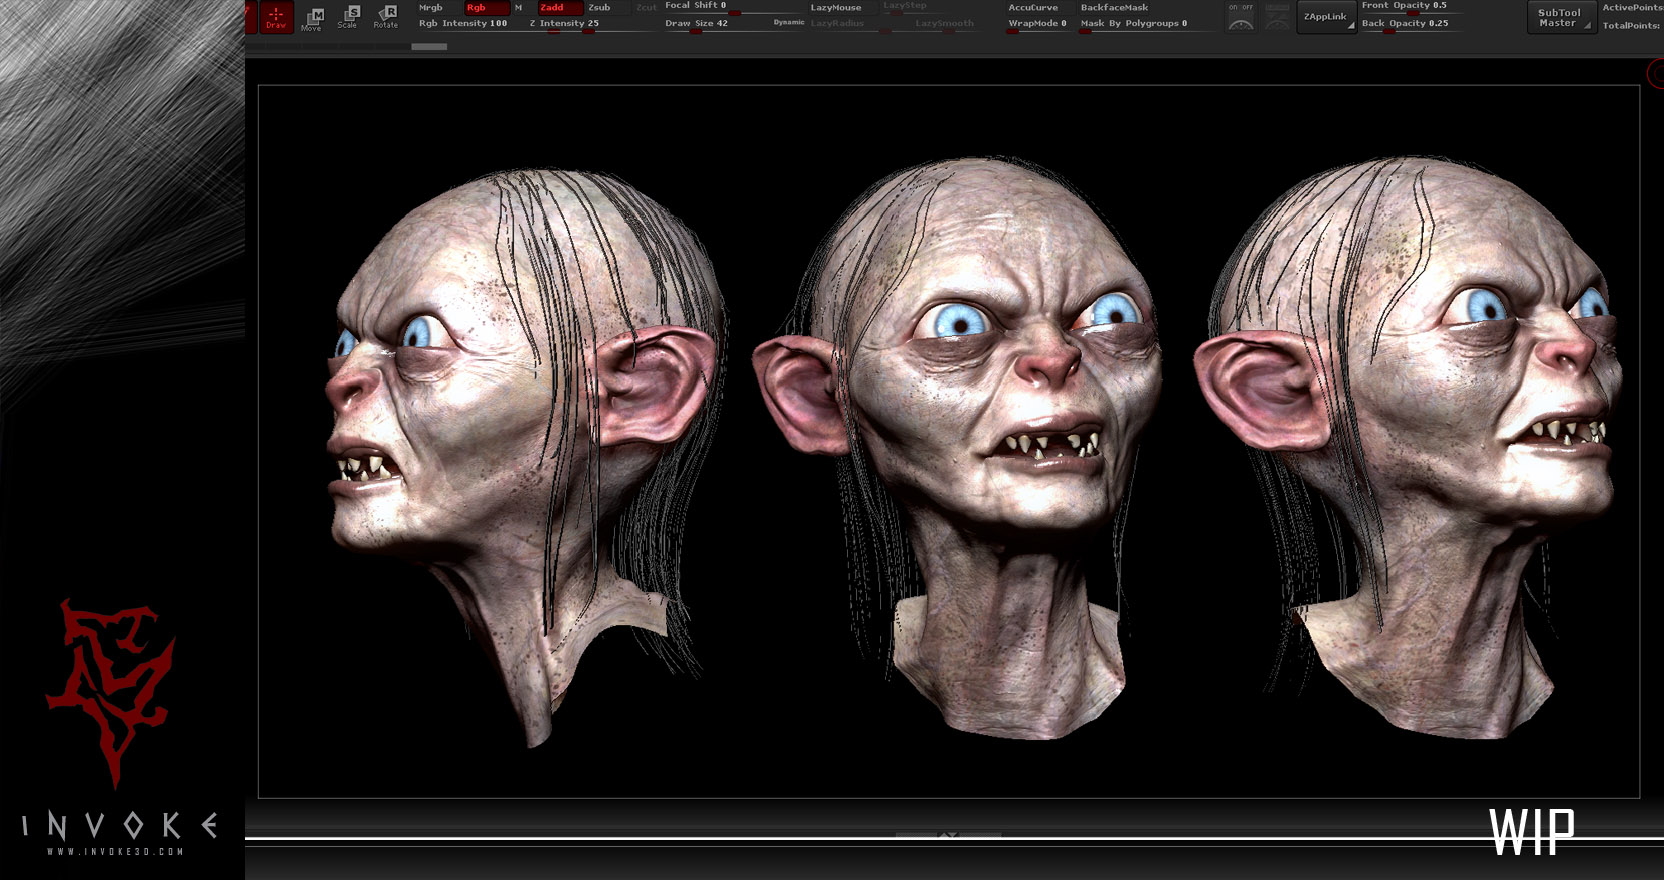Click the horizontal scrollbar thumb under toolbar

point(429,46)
